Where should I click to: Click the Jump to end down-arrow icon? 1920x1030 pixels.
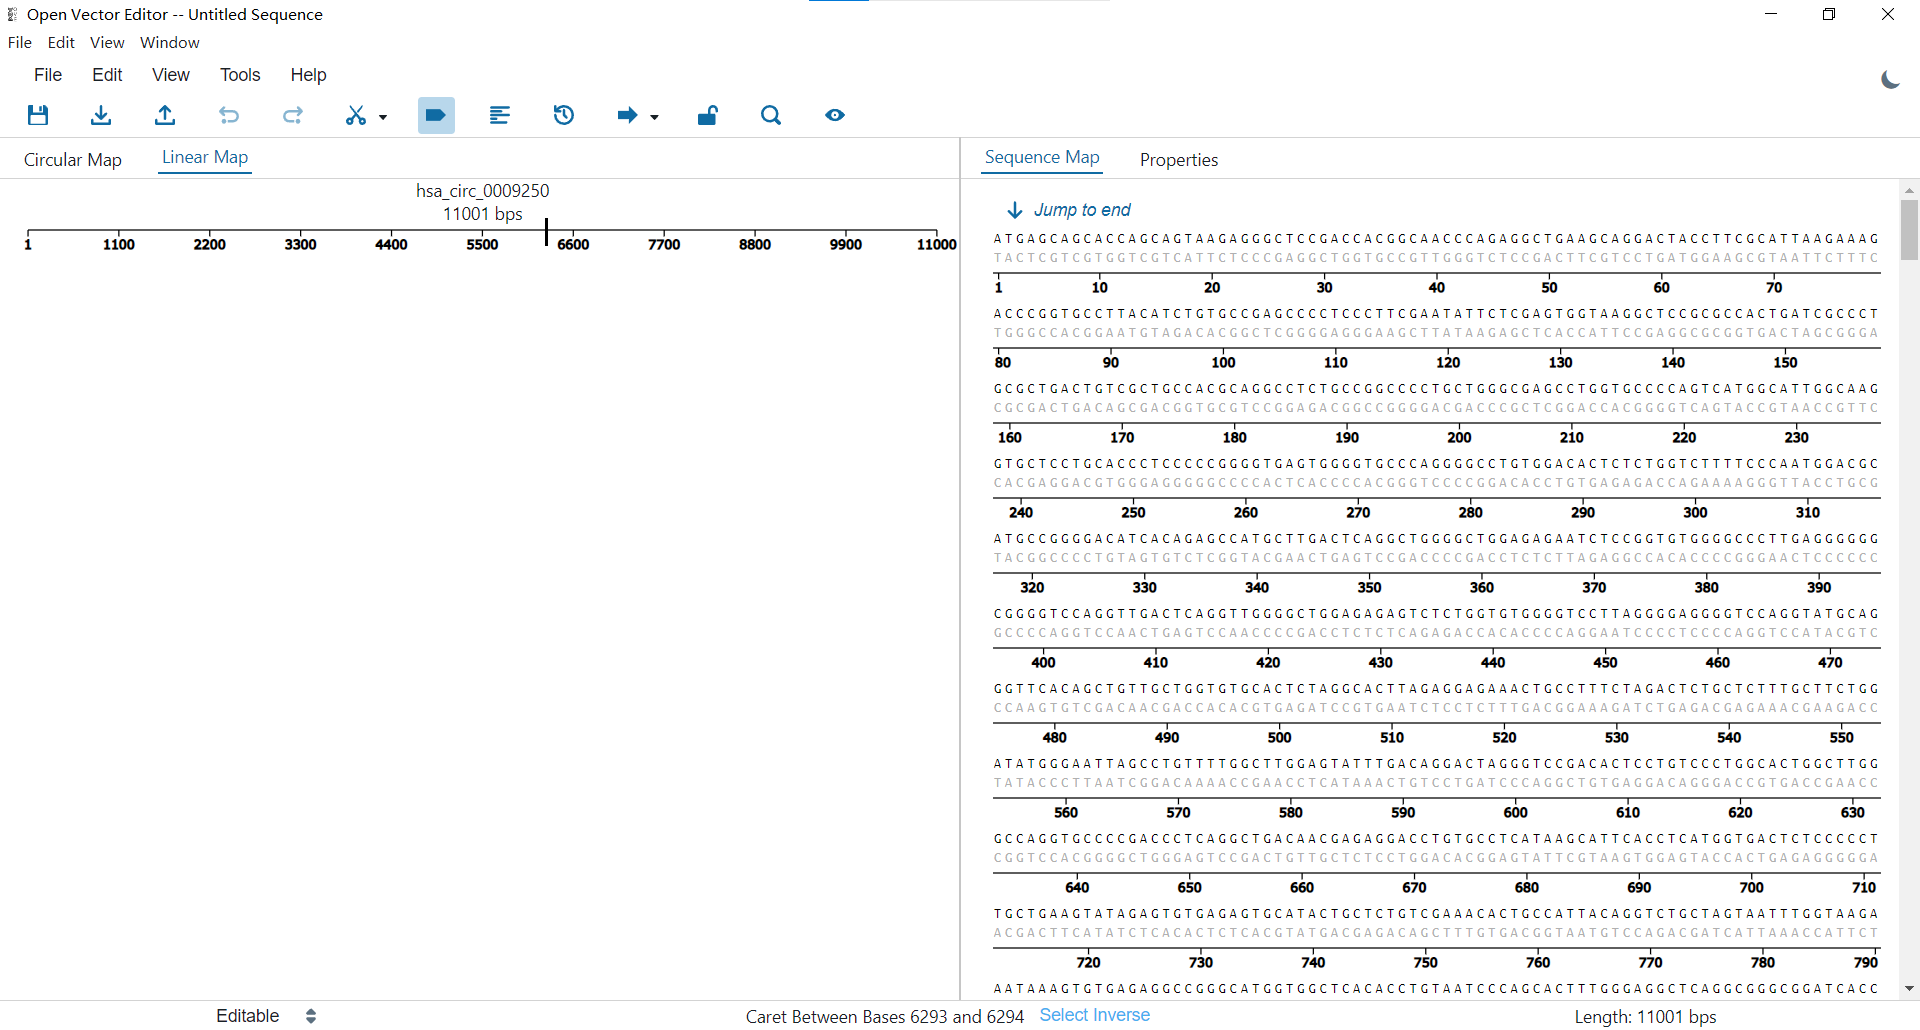1015,210
